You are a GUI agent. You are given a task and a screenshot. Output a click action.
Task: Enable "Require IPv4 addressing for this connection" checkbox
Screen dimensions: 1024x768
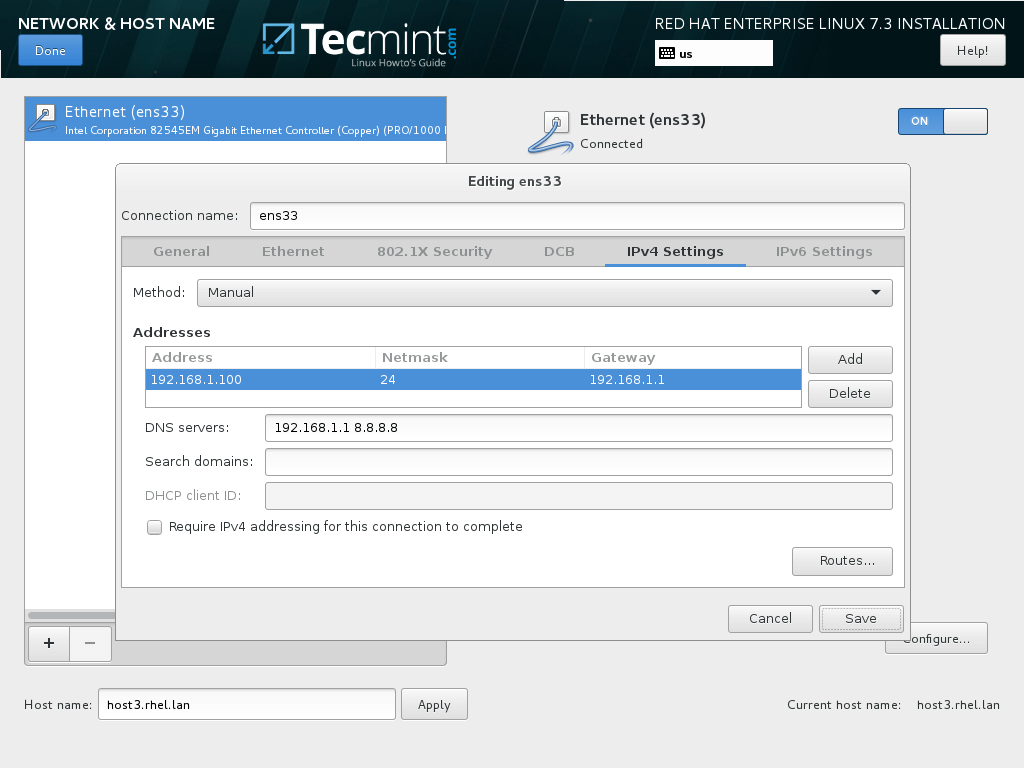pos(154,527)
